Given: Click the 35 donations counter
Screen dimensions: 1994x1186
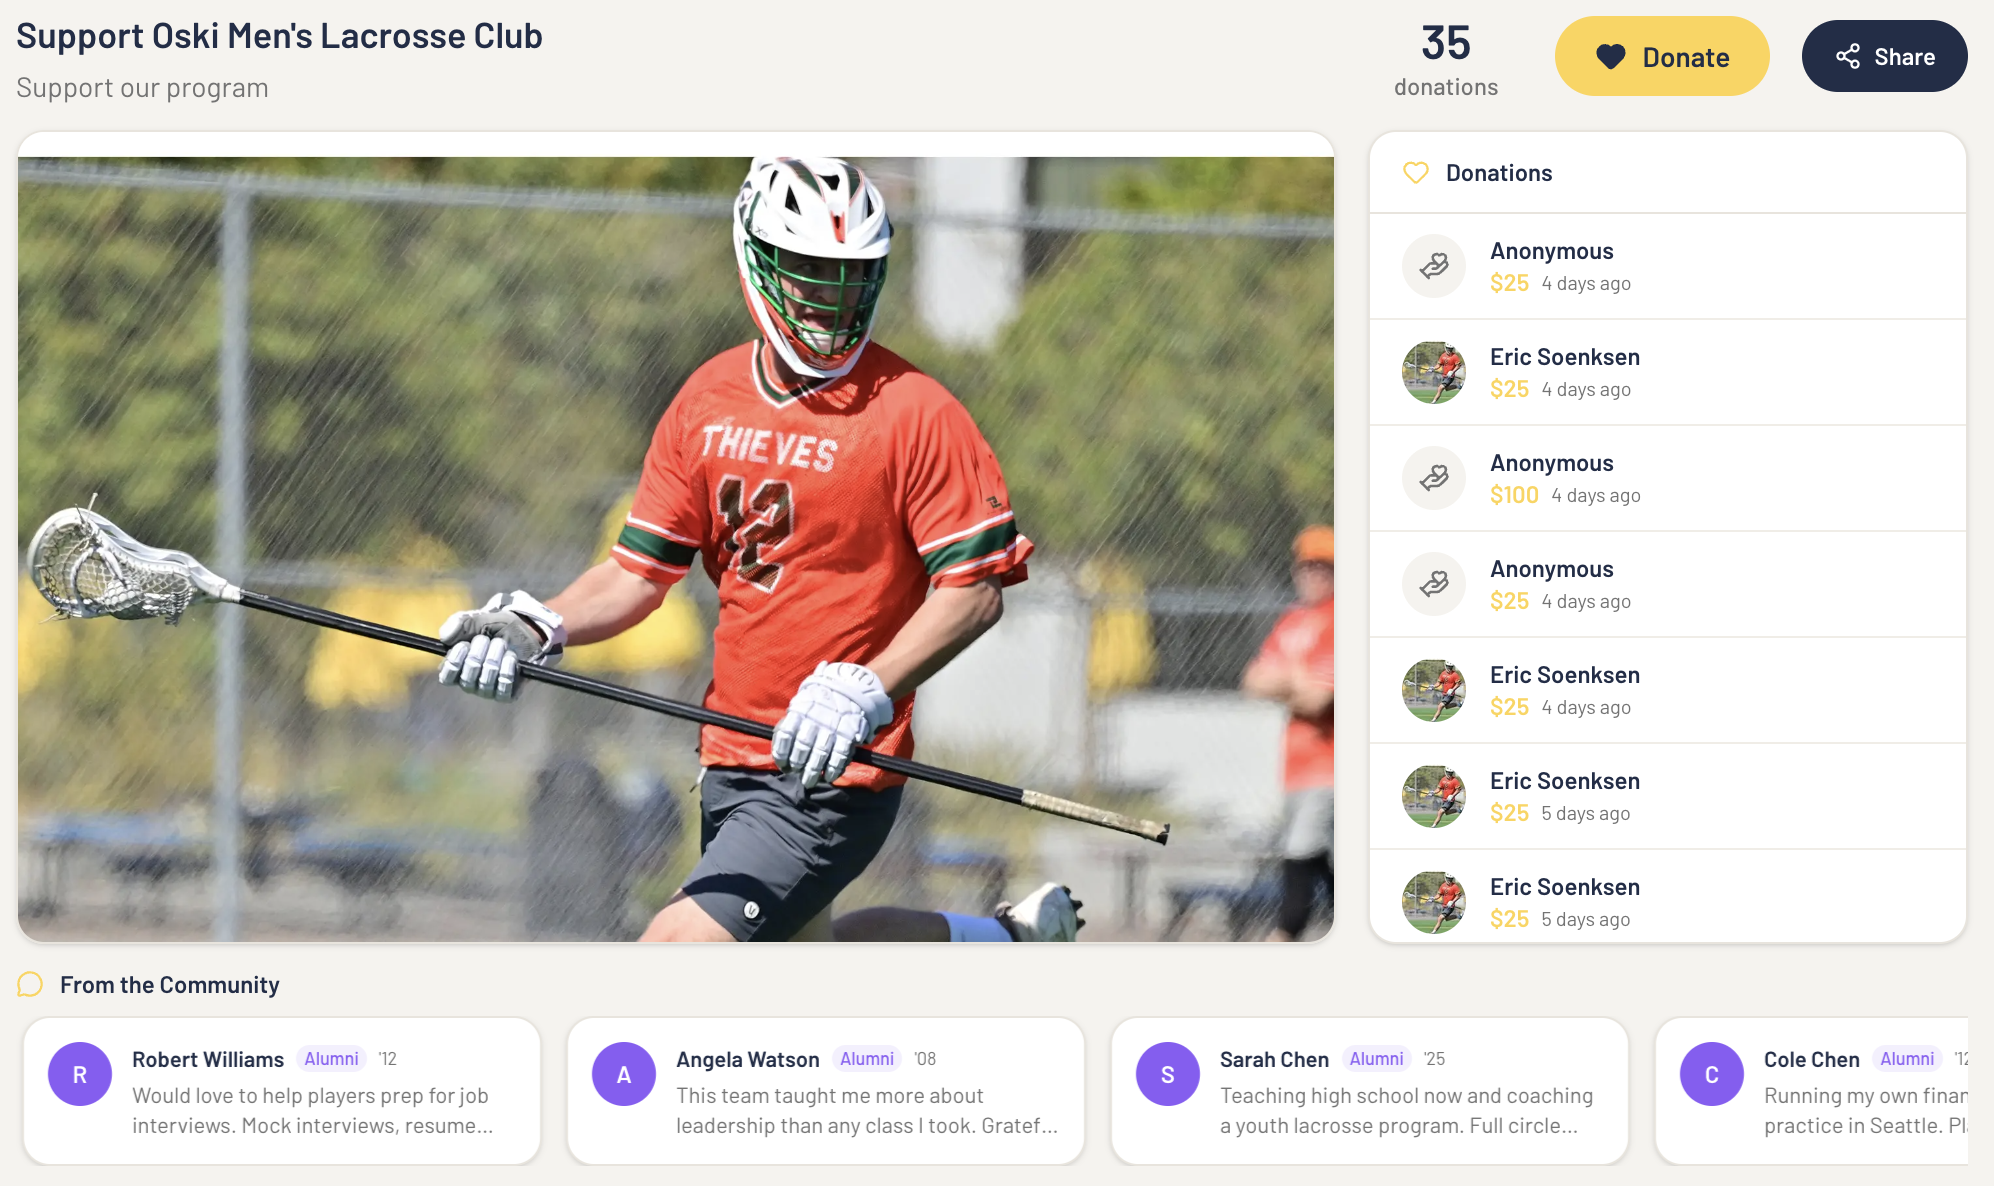Looking at the screenshot, I should point(1446,60).
